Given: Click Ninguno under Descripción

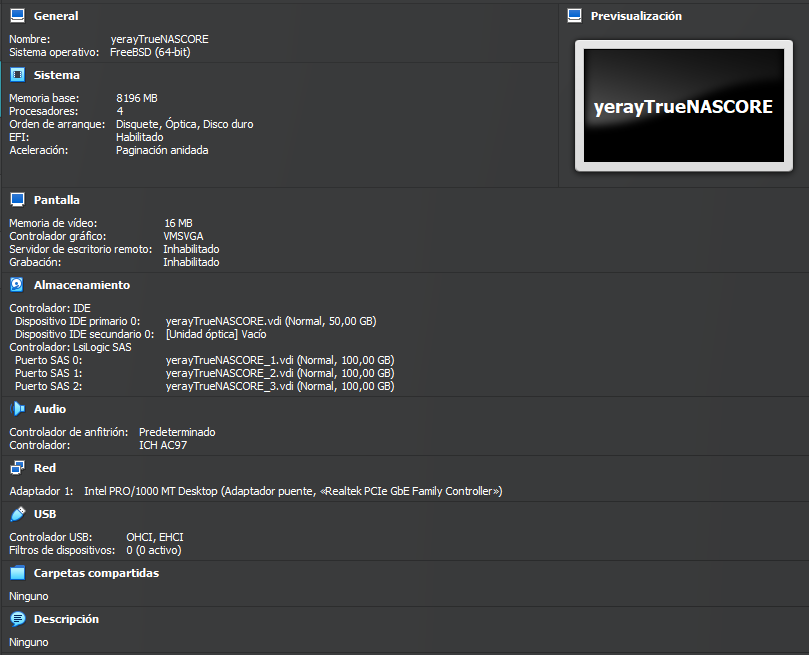Looking at the screenshot, I should tap(29, 642).
